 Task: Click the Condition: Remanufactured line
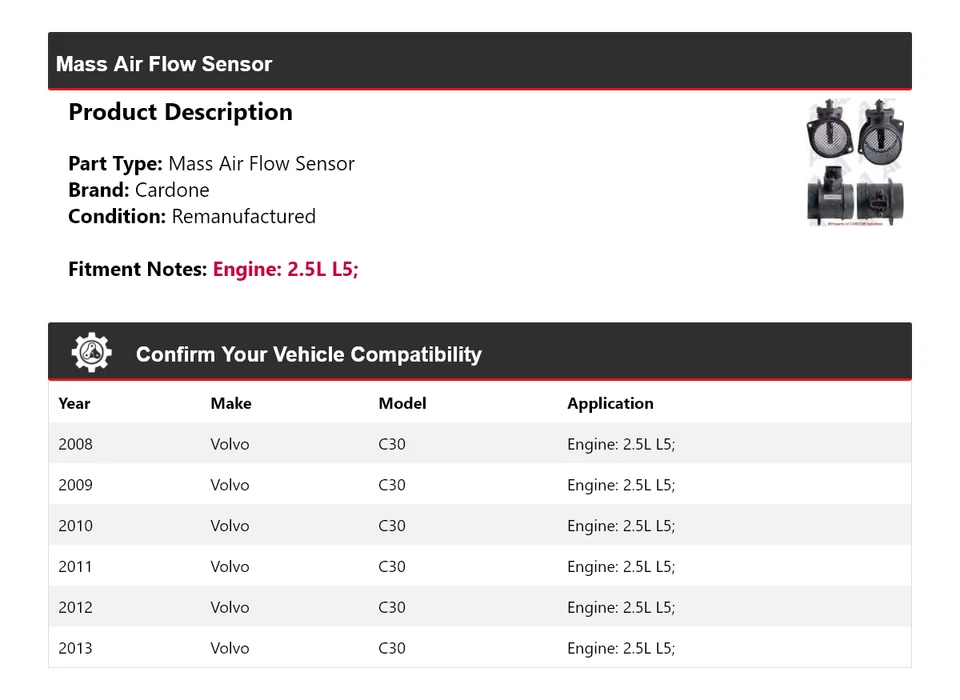click(x=192, y=216)
